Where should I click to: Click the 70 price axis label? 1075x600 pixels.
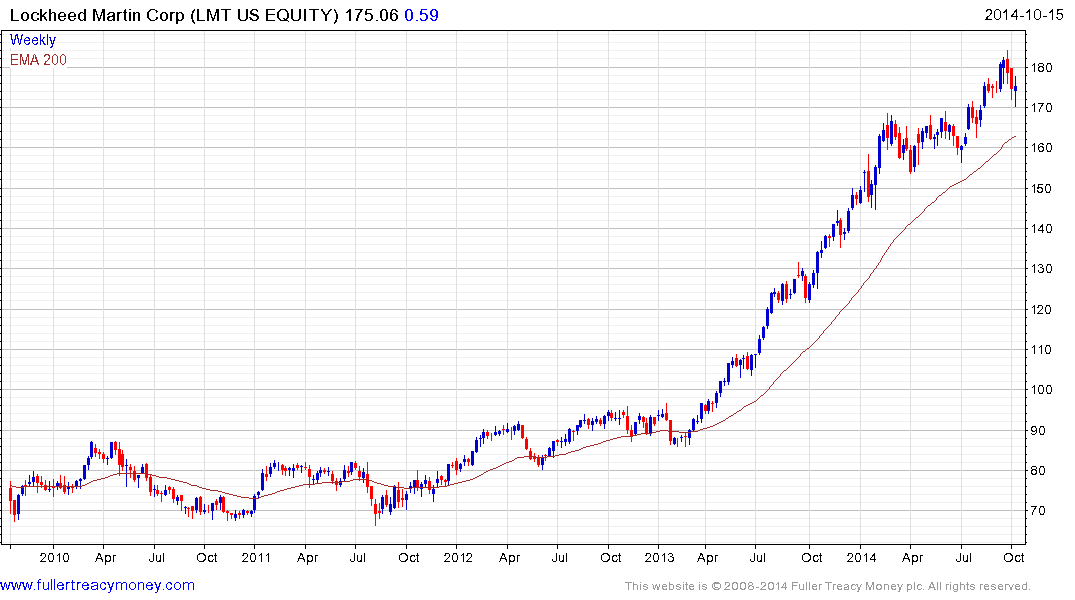(1038, 511)
